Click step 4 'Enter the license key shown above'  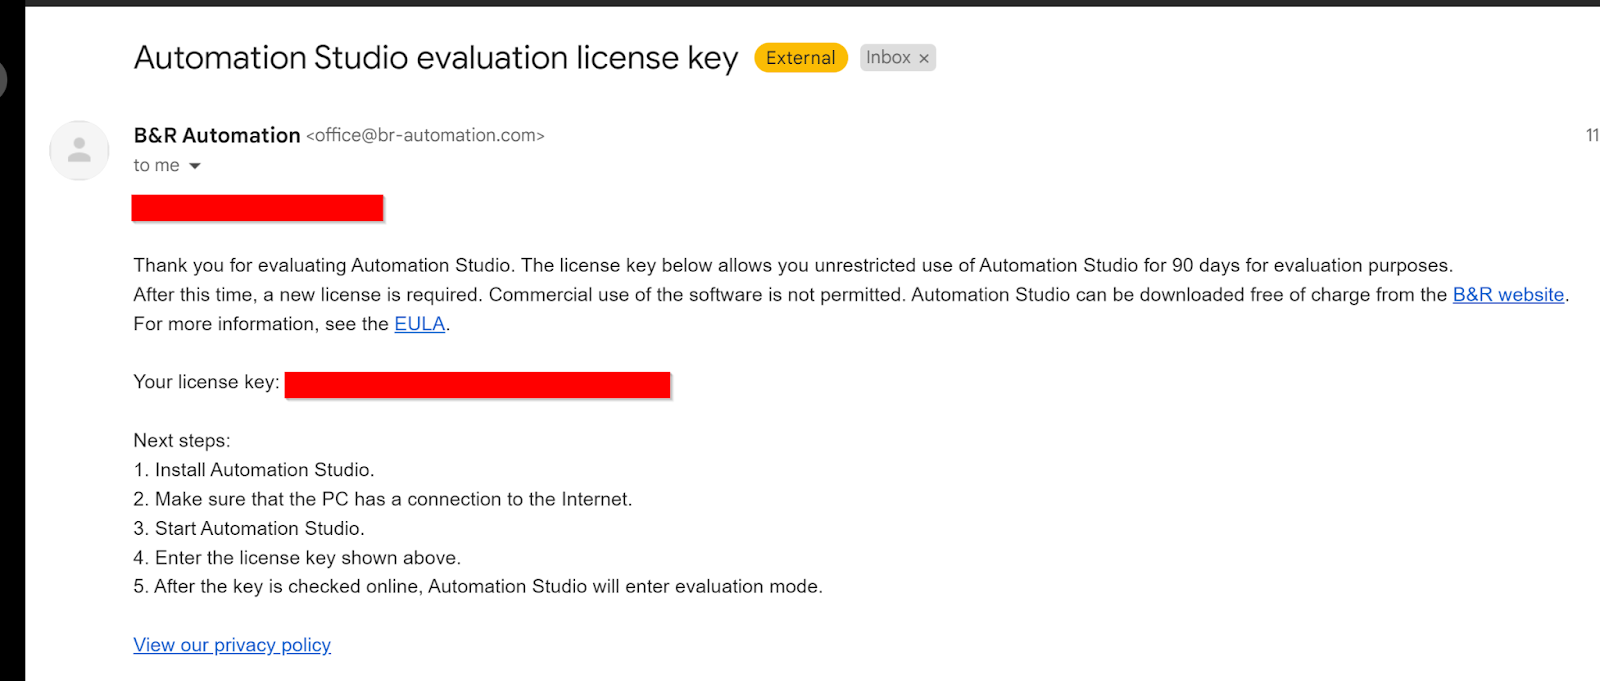(x=297, y=558)
